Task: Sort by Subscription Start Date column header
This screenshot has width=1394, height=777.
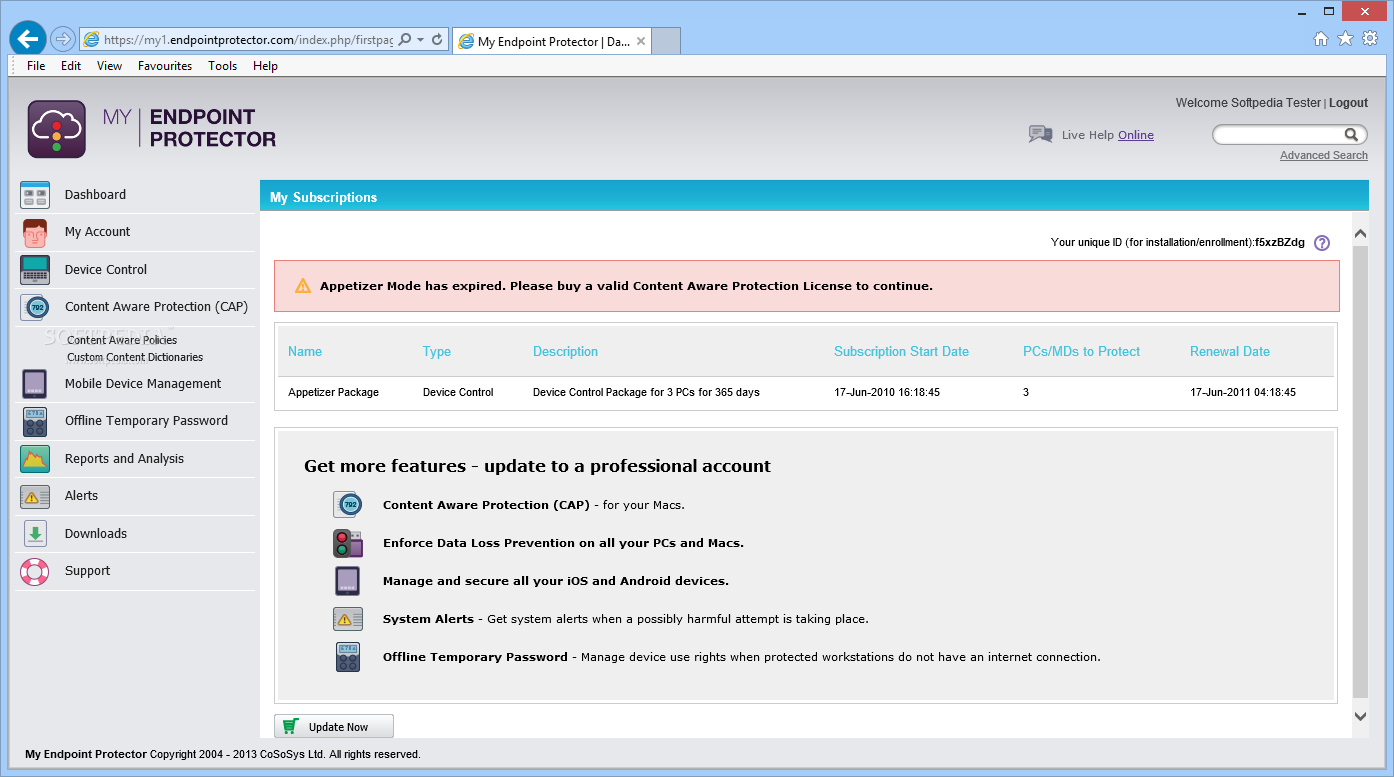Action: [902, 352]
